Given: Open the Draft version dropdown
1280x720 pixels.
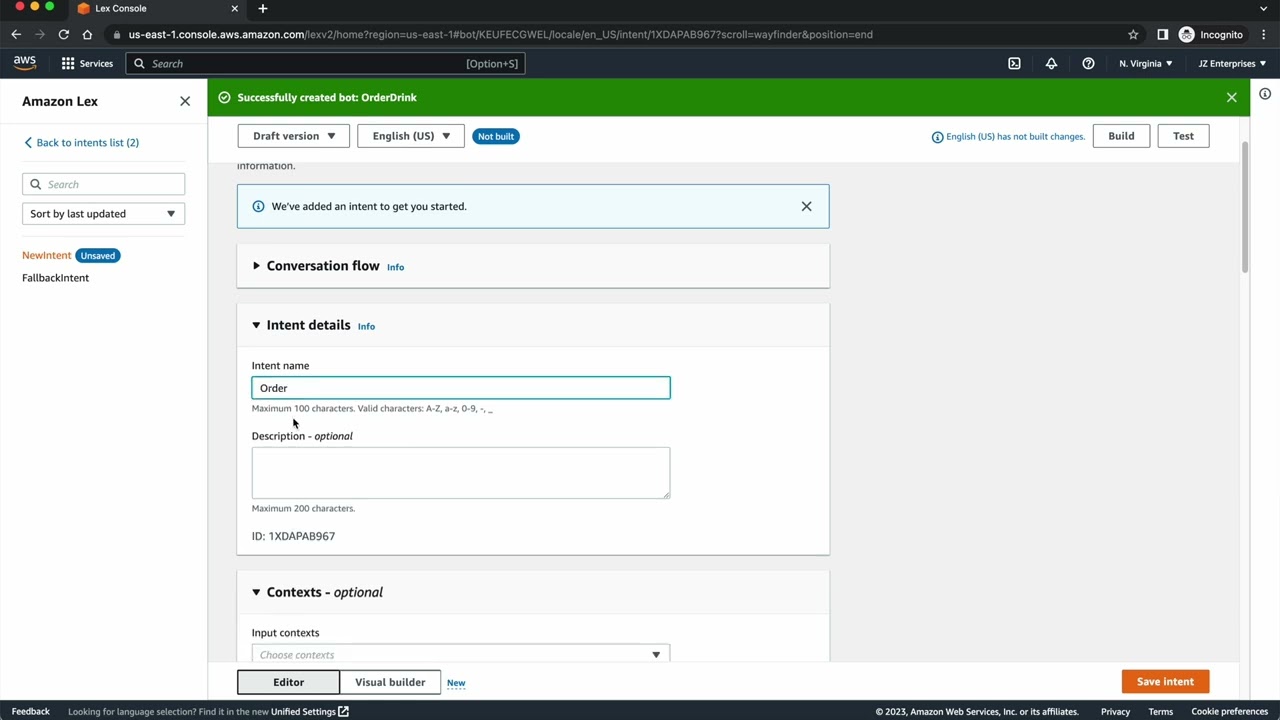Looking at the screenshot, I should pos(293,136).
